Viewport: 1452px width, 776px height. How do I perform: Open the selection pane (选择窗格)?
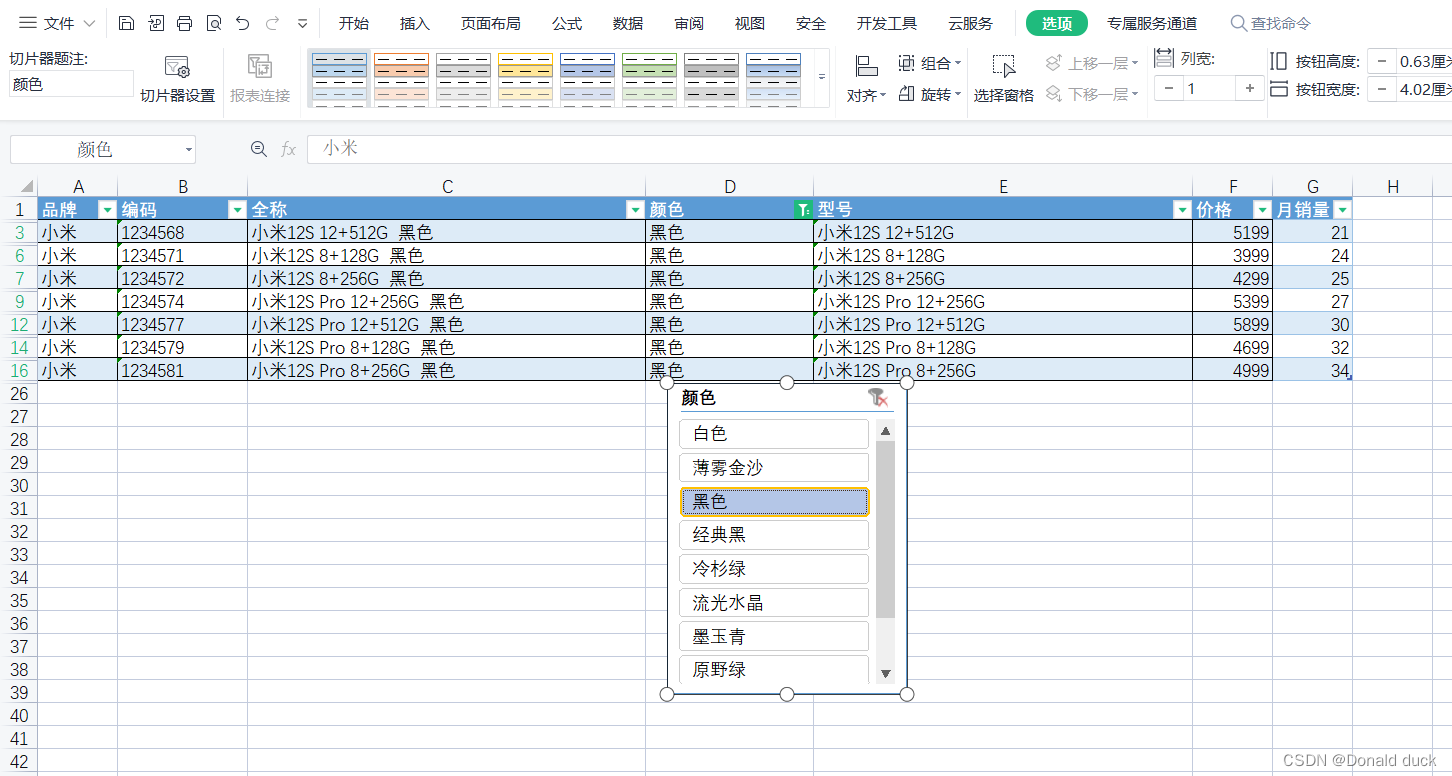1003,79
